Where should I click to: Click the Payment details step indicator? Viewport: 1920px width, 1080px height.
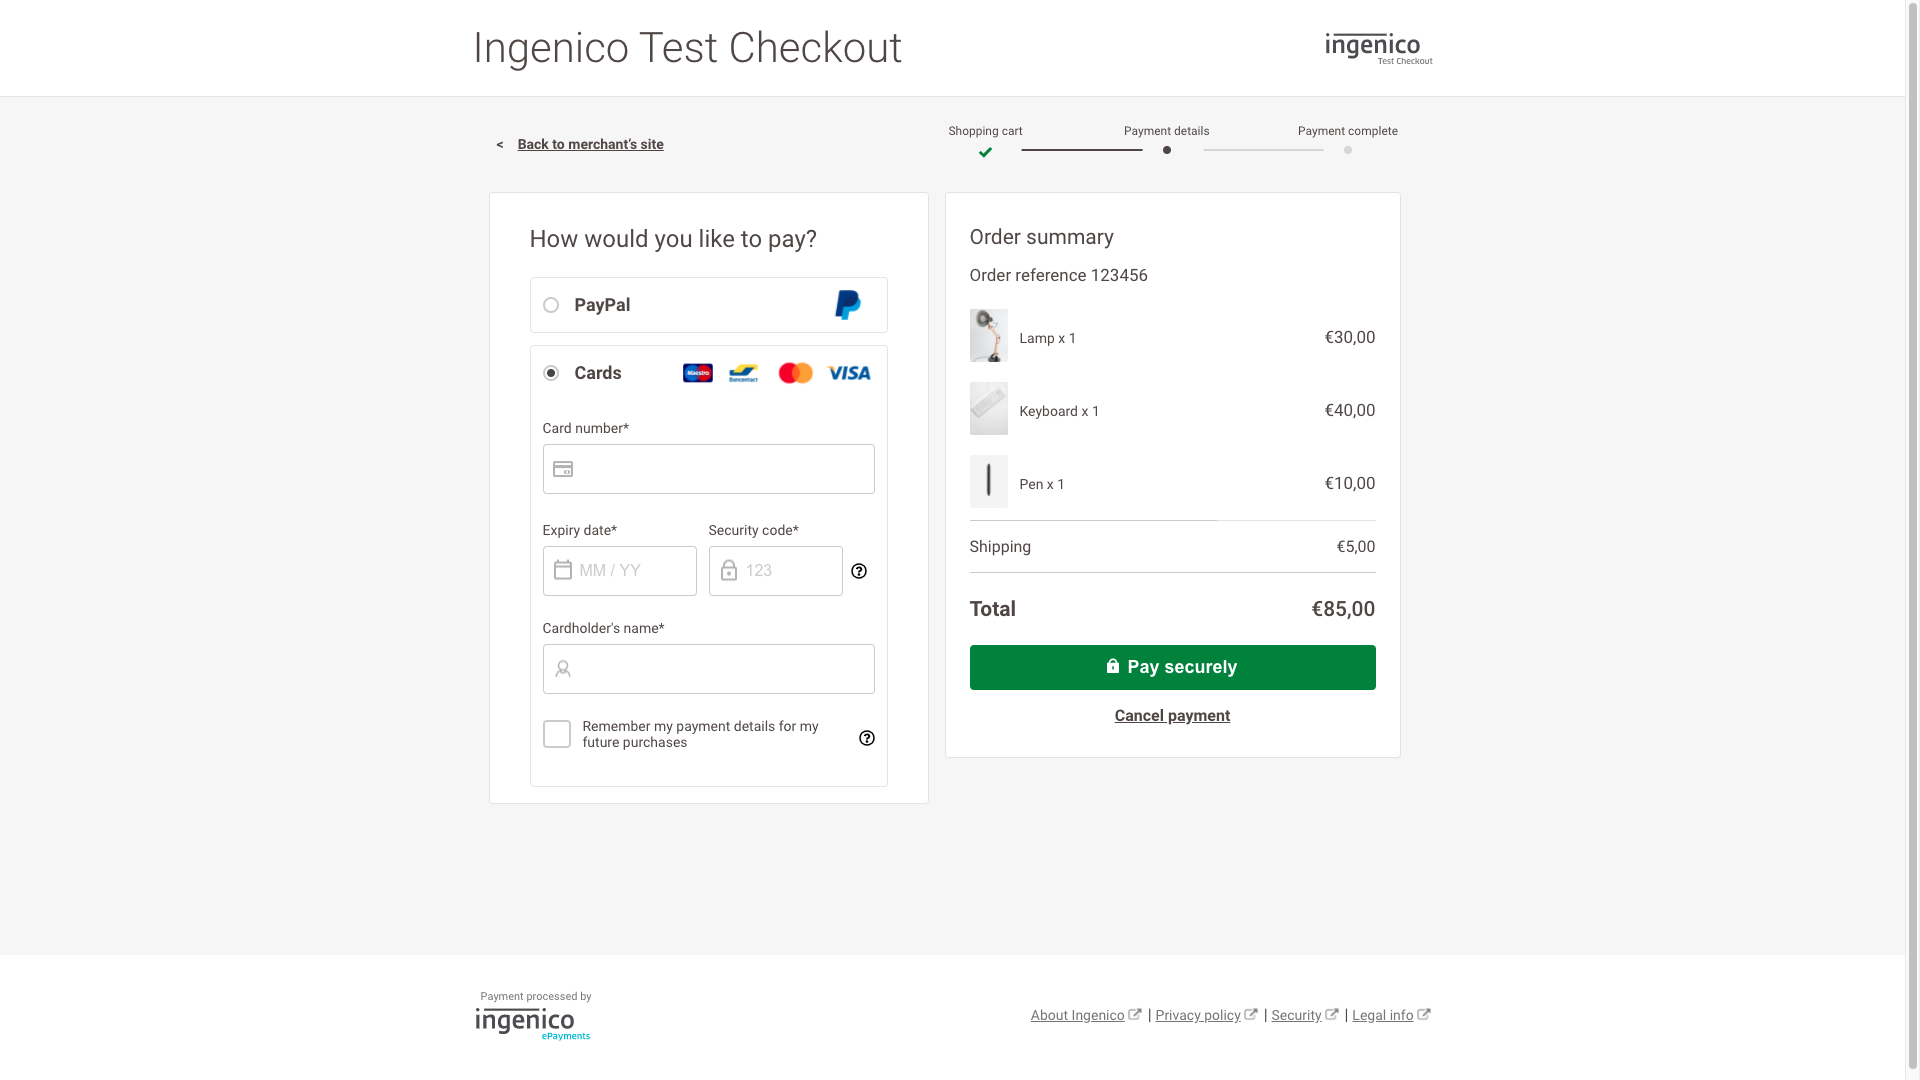coord(1166,151)
